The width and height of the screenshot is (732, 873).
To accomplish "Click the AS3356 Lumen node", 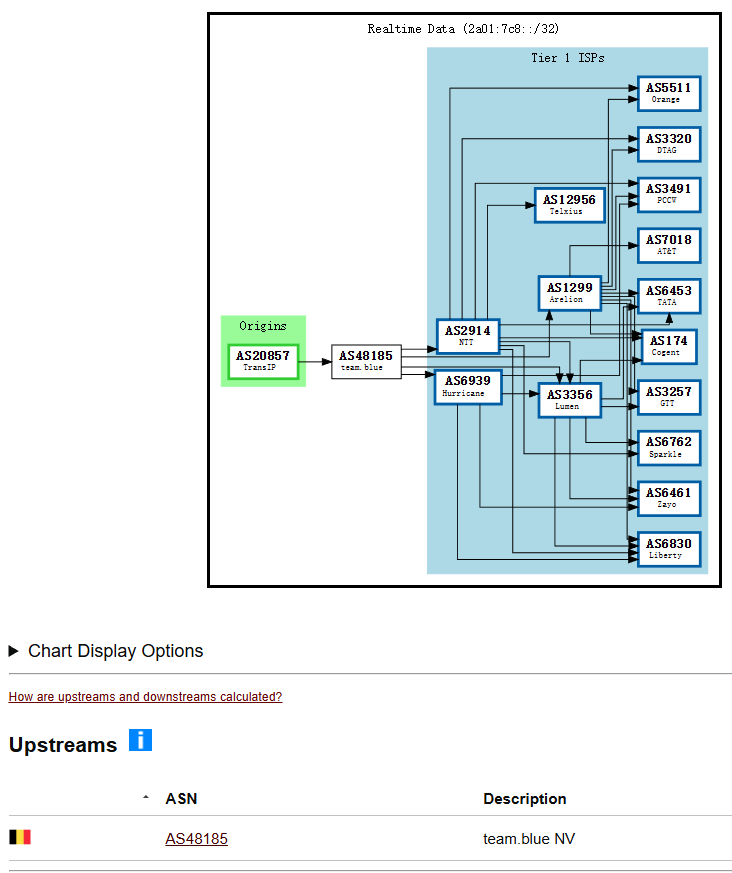I will (x=568, y=400).
